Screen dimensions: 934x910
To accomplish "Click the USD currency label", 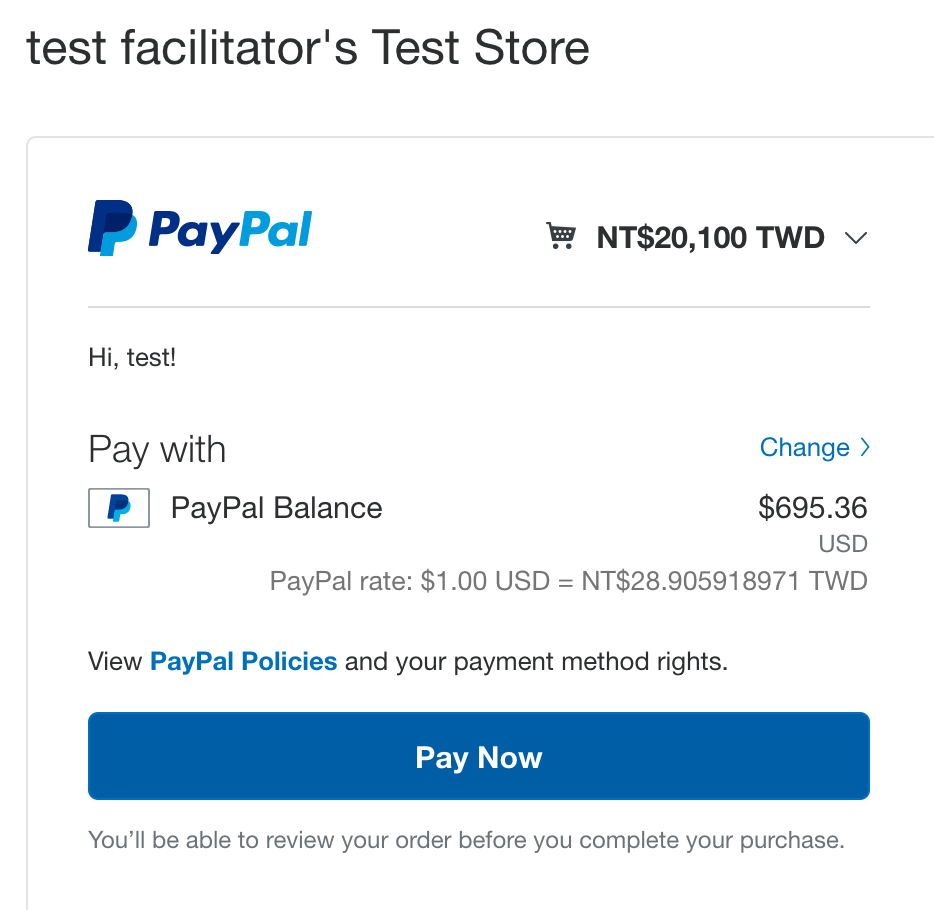I will click(843, 544).
